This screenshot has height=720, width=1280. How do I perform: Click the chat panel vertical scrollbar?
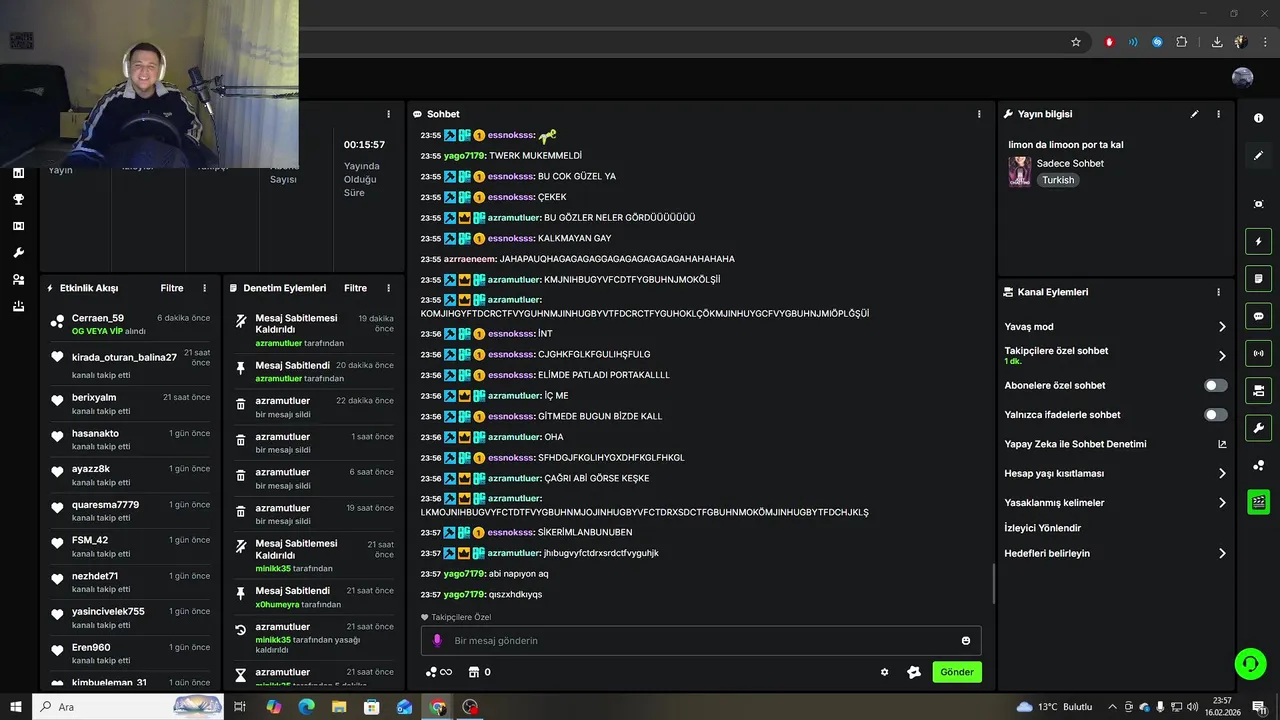(993, 583)
